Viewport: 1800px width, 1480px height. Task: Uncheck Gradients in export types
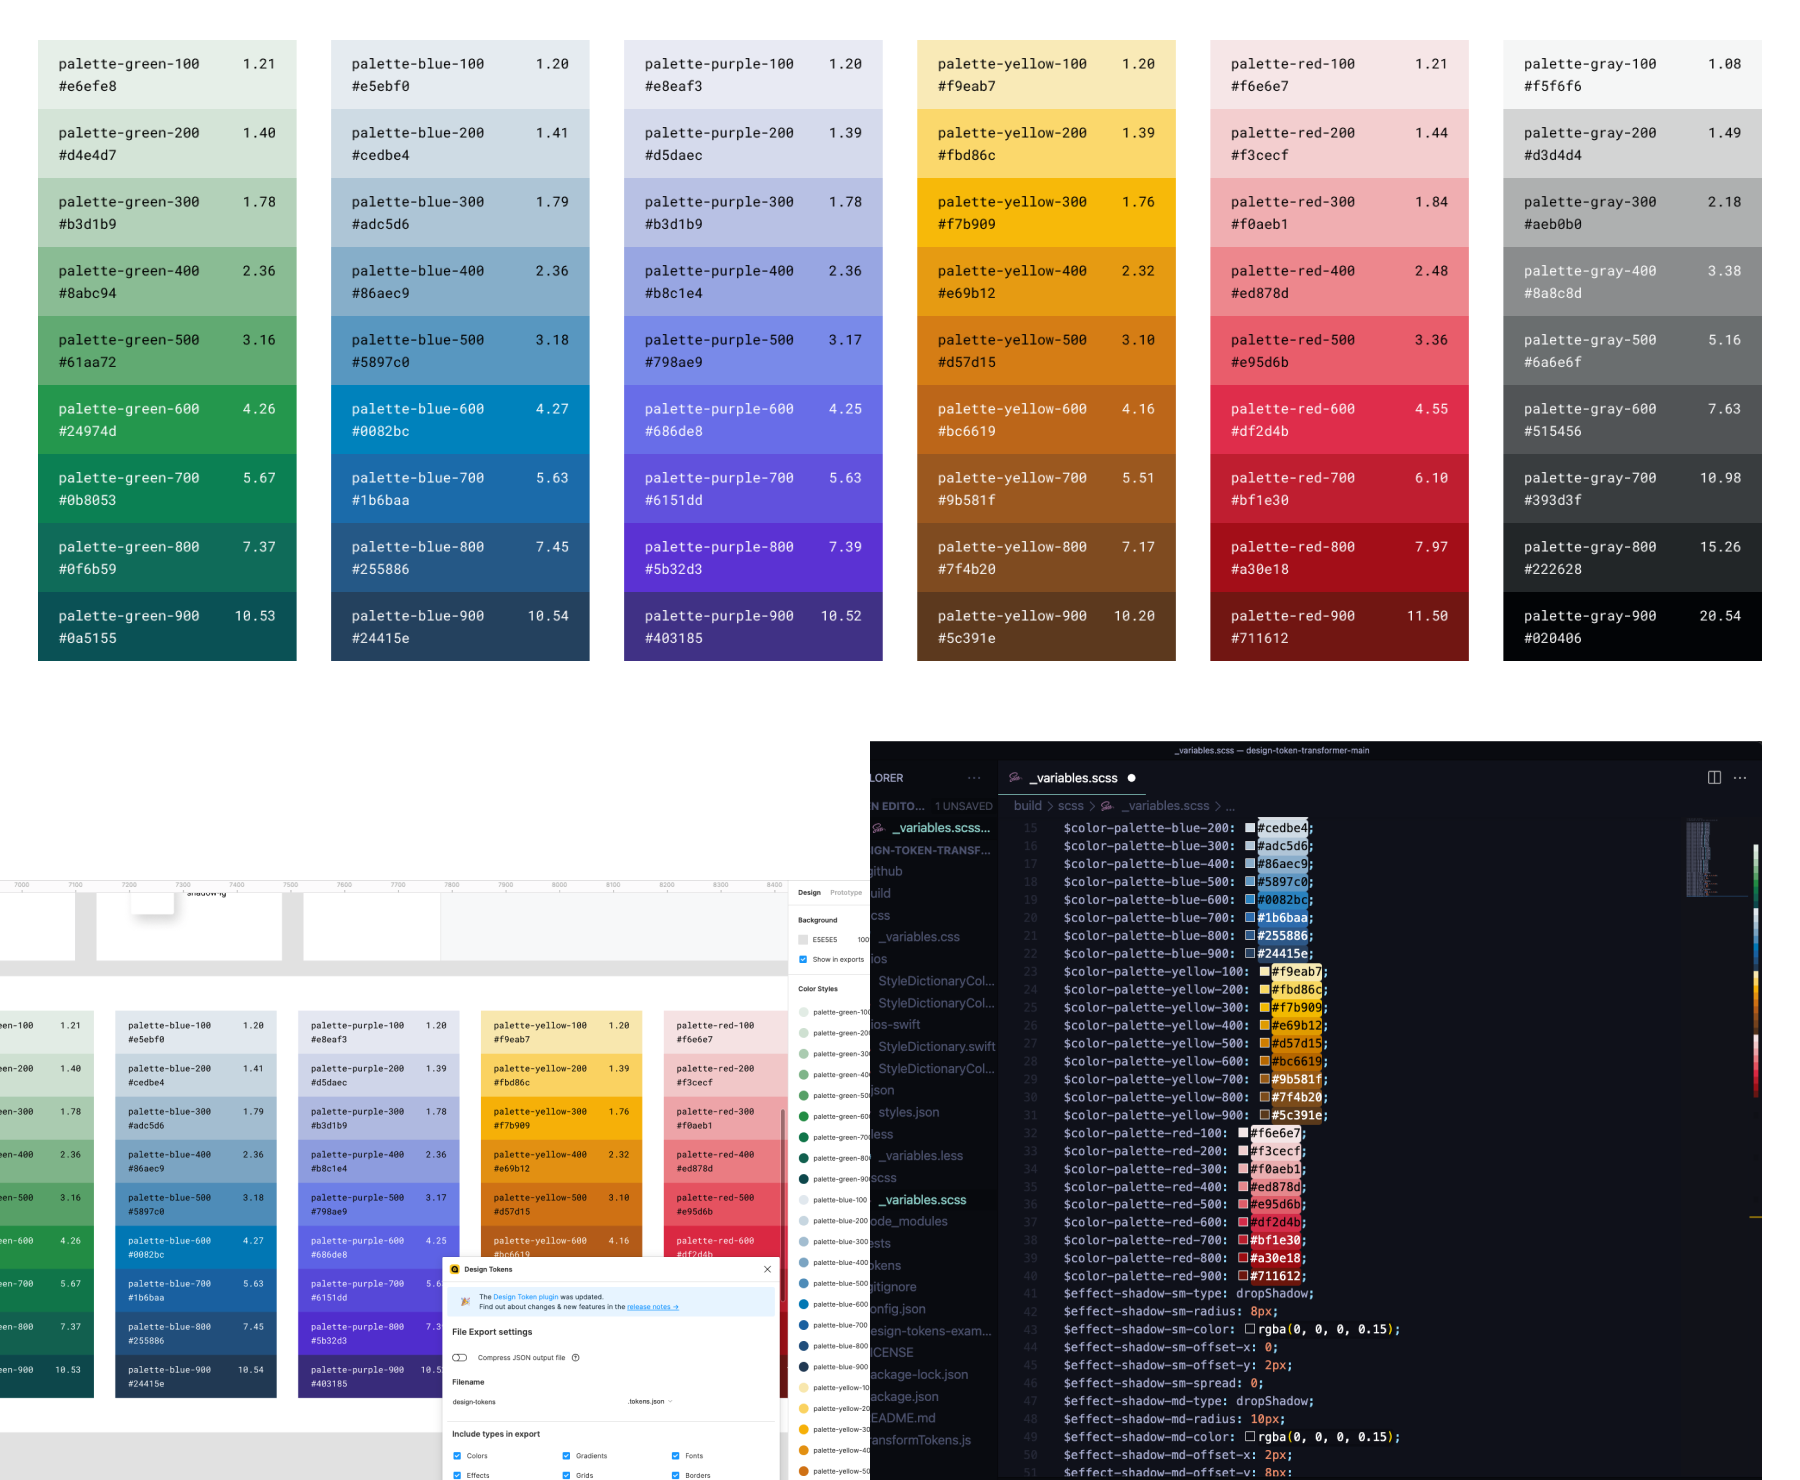point(566,1456)
